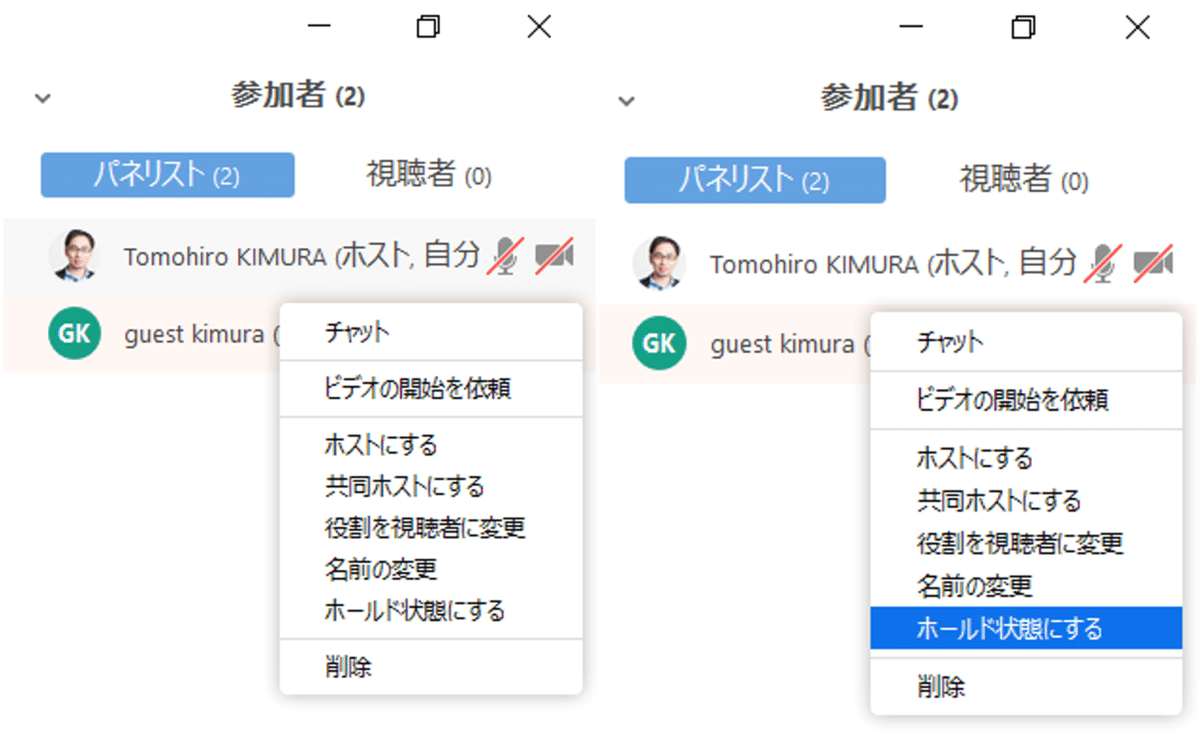Collapse the right 参加者 panel using the chevron

pyautogui.click(x=627, y=100)
